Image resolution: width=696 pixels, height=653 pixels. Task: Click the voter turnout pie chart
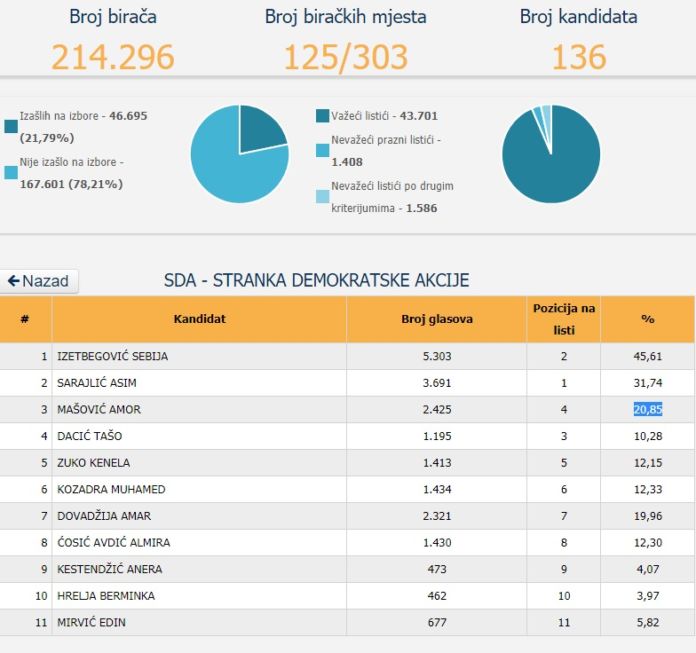pyautogui.click(x=239, y=154)
